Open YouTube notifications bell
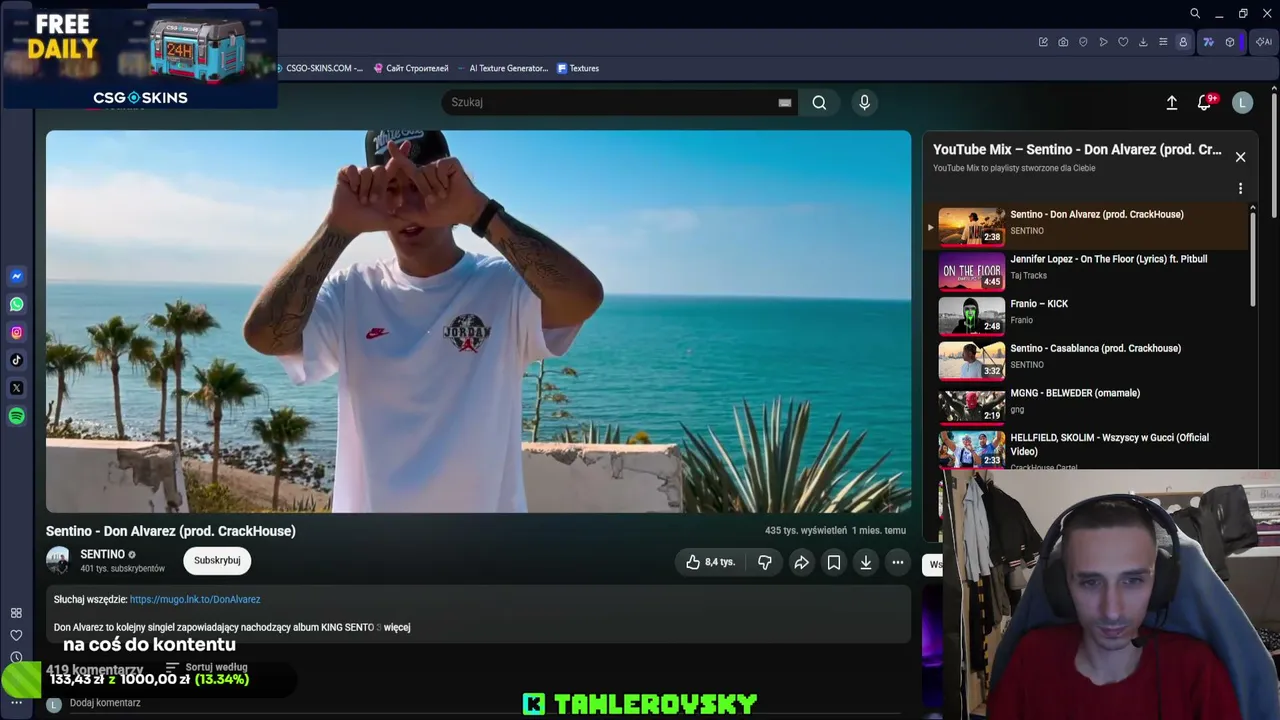 pyautogui.click(x=1205, y=102)
